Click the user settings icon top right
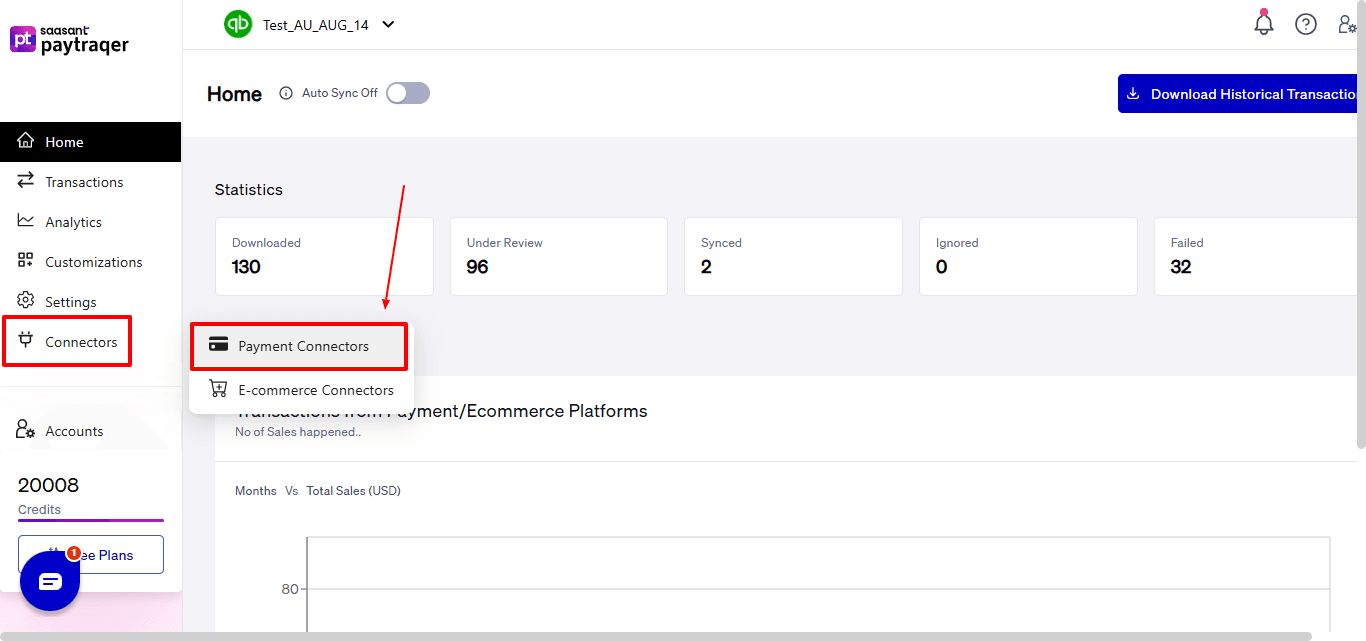Viewport: 1366px width, 641px height. [1347, 24]
